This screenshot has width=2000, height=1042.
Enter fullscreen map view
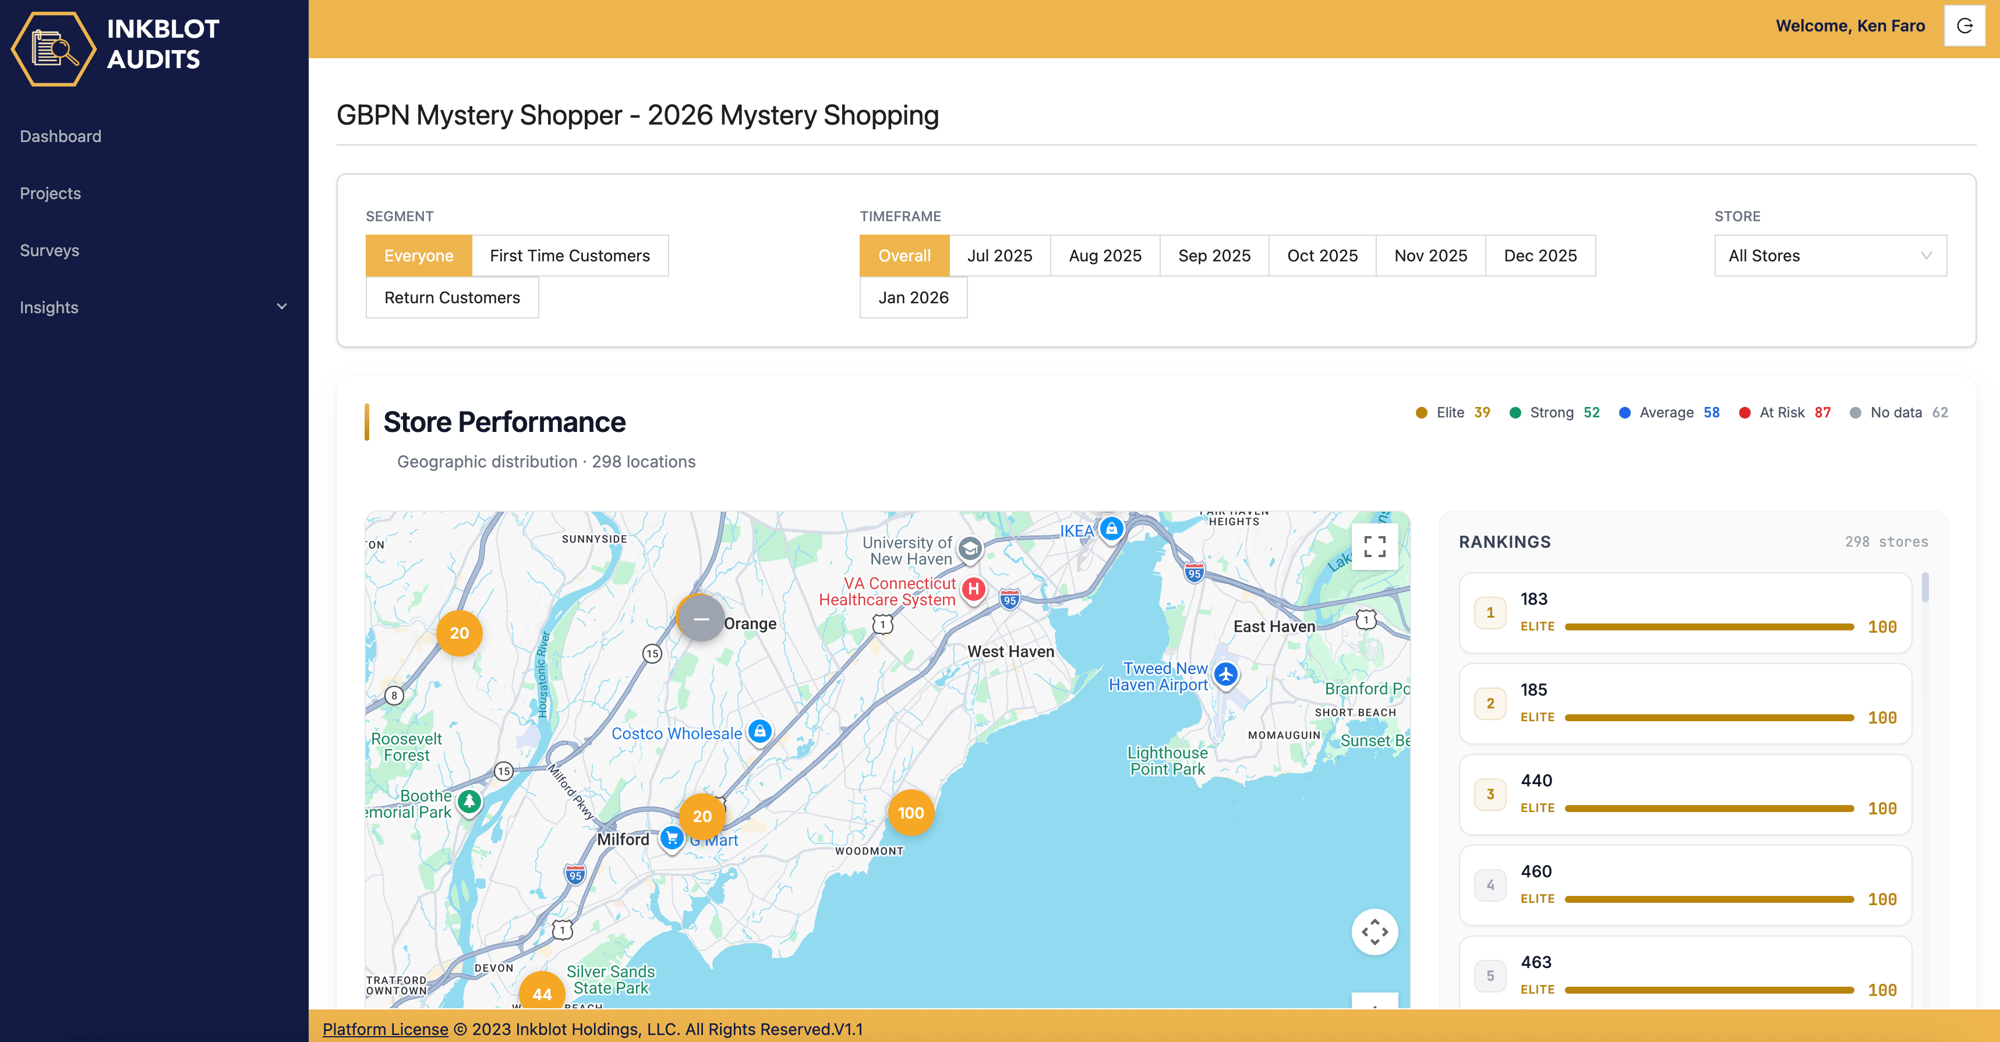click(x=1374, y=546)
